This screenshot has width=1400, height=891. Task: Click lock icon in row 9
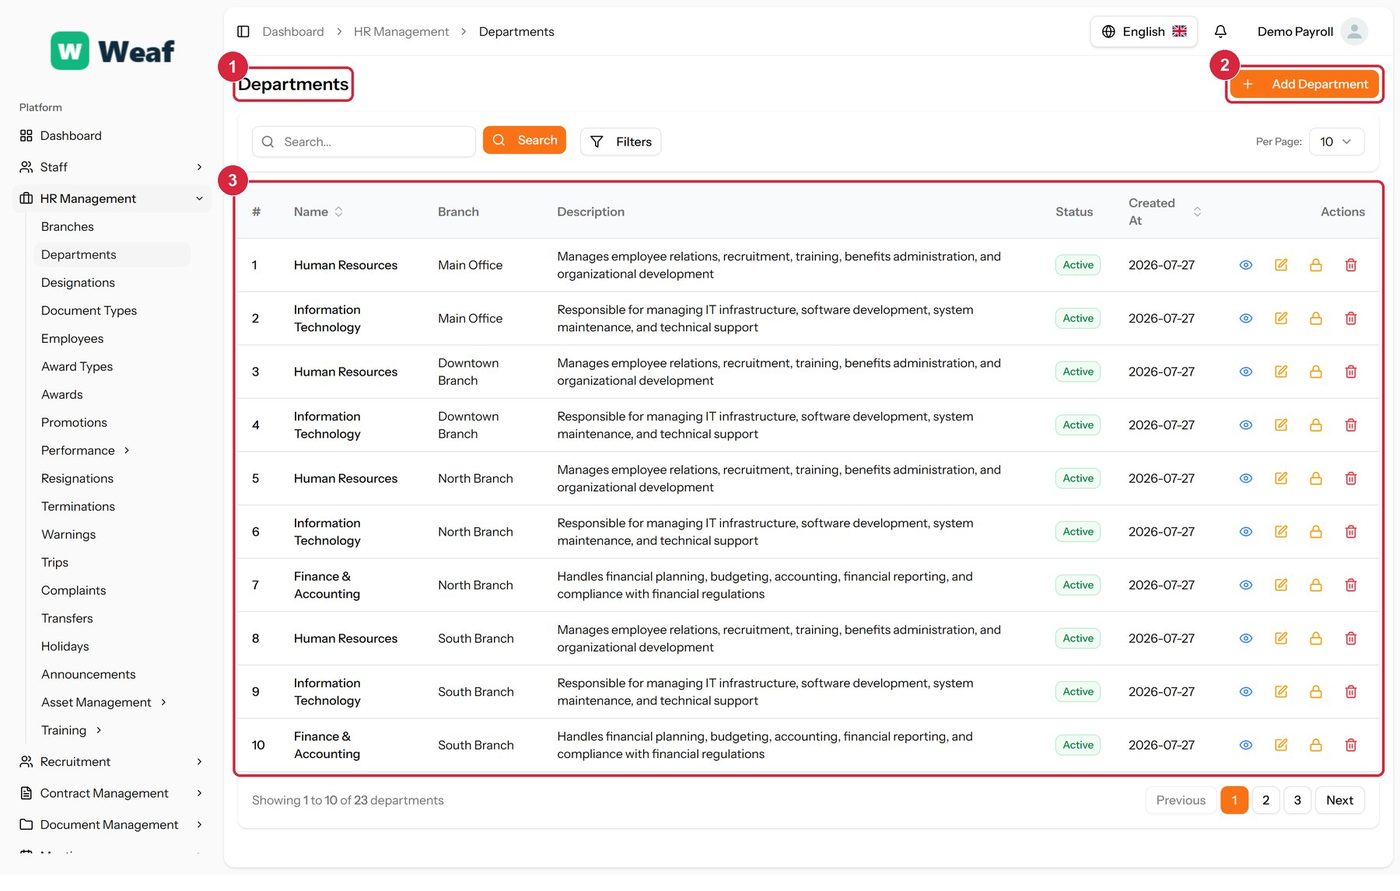coord(1316,692)
